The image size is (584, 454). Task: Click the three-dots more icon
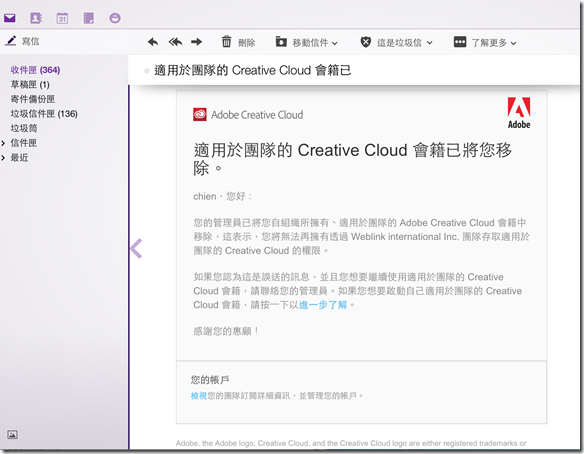[x=460, y=42]
